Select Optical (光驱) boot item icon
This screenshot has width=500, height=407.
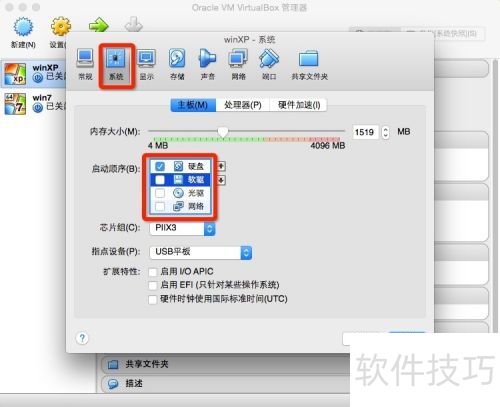tap(179, 193)
